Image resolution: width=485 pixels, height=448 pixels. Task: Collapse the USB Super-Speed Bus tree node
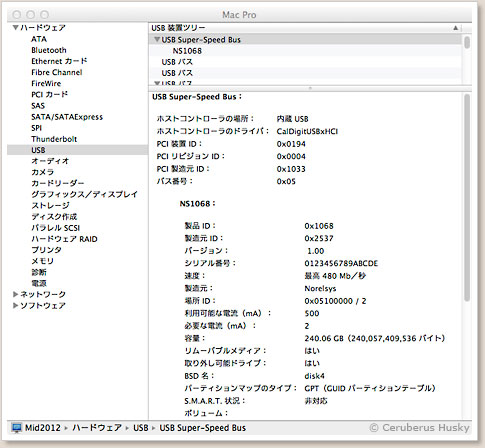click(157, 39)
